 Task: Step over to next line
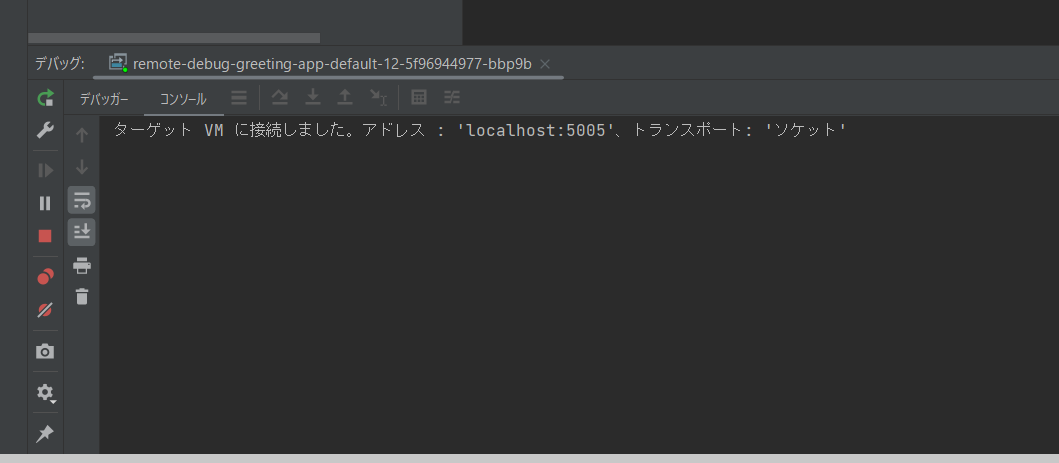[x=280, y=98]
